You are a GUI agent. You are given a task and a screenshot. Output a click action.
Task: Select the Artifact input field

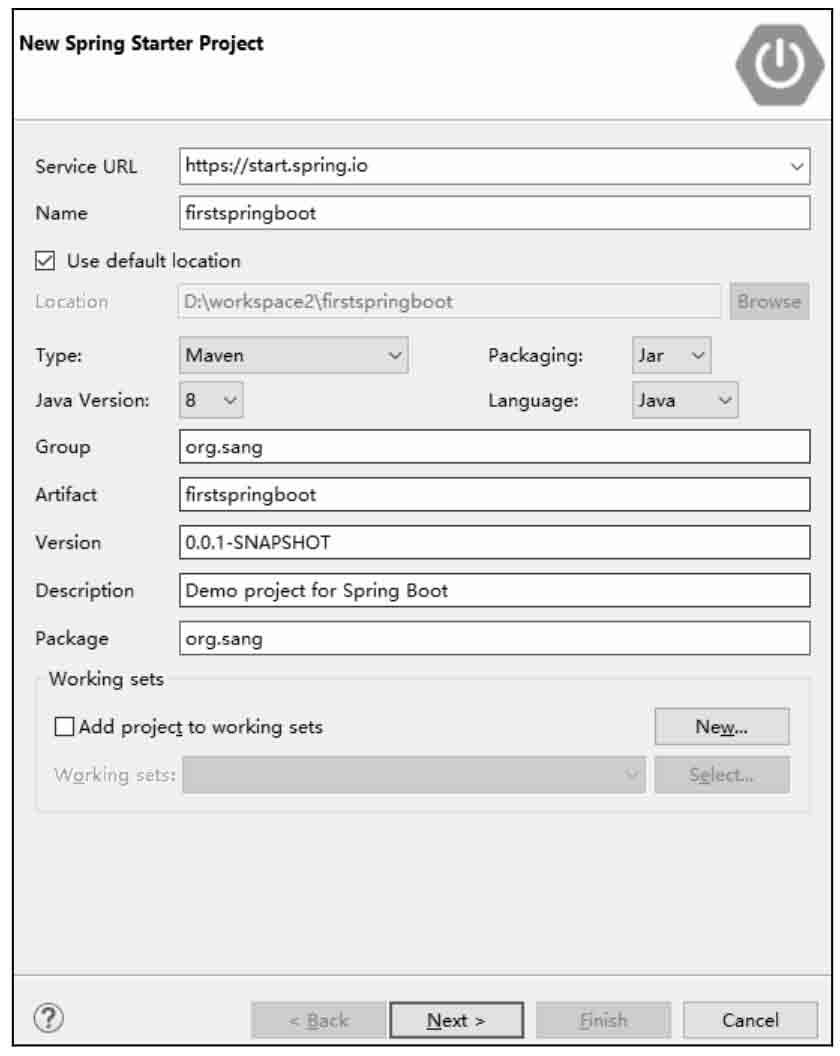[494, 494]
